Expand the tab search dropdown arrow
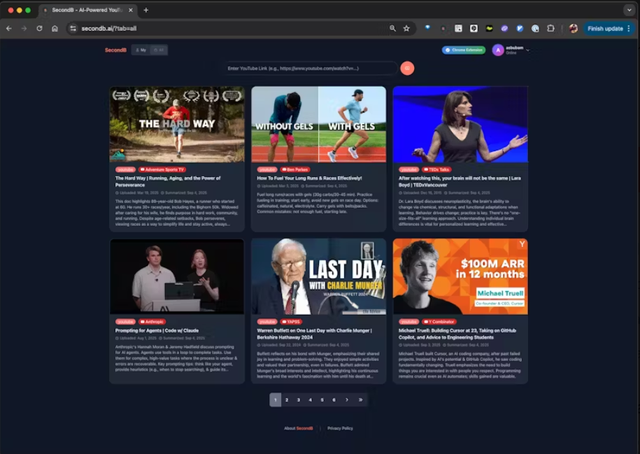The width and height of the screenshot is (640, 454). (x=629, y=10)
